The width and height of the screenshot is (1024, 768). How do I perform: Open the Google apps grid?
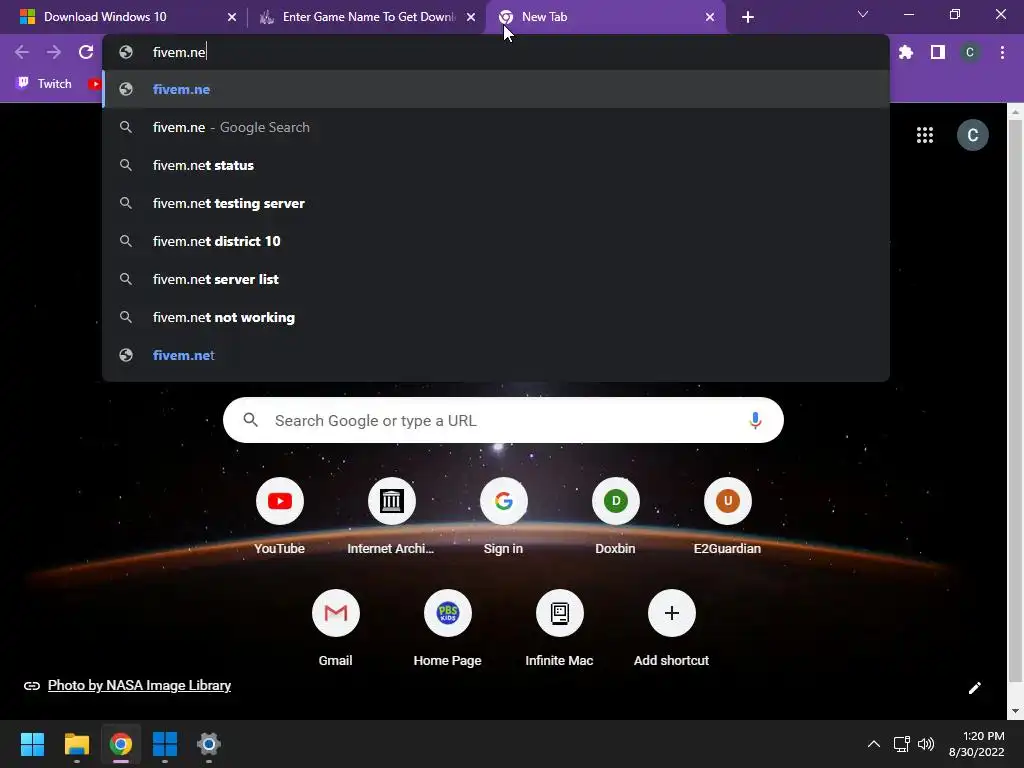coord(925,135)
